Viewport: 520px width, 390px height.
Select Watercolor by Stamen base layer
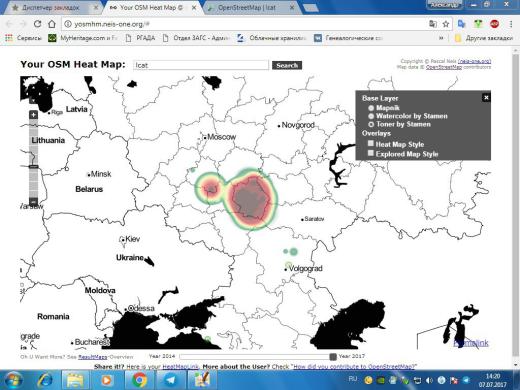[x=371, y=116]
